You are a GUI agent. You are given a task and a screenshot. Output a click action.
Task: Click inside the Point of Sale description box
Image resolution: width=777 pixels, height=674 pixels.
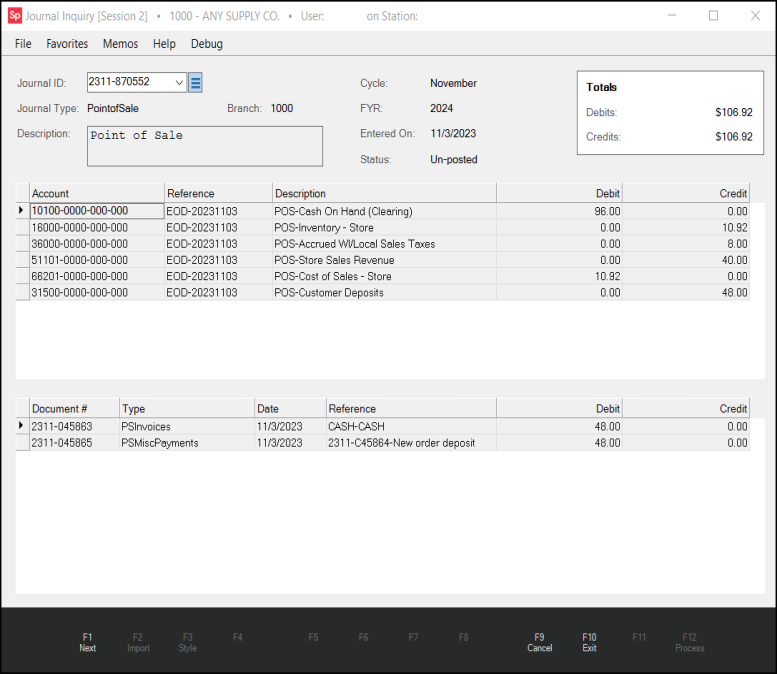coord(205,146)
